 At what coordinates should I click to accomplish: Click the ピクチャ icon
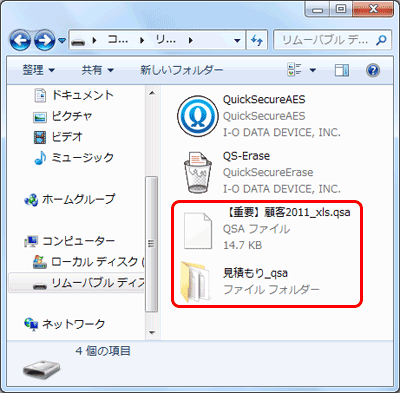(40, 117)
